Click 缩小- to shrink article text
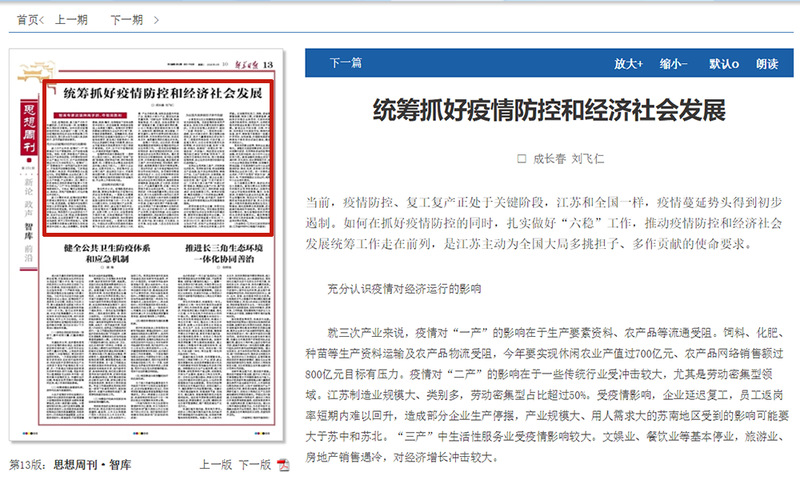The image size is (800, 480). pyautogui.click(x=673, y=64)
